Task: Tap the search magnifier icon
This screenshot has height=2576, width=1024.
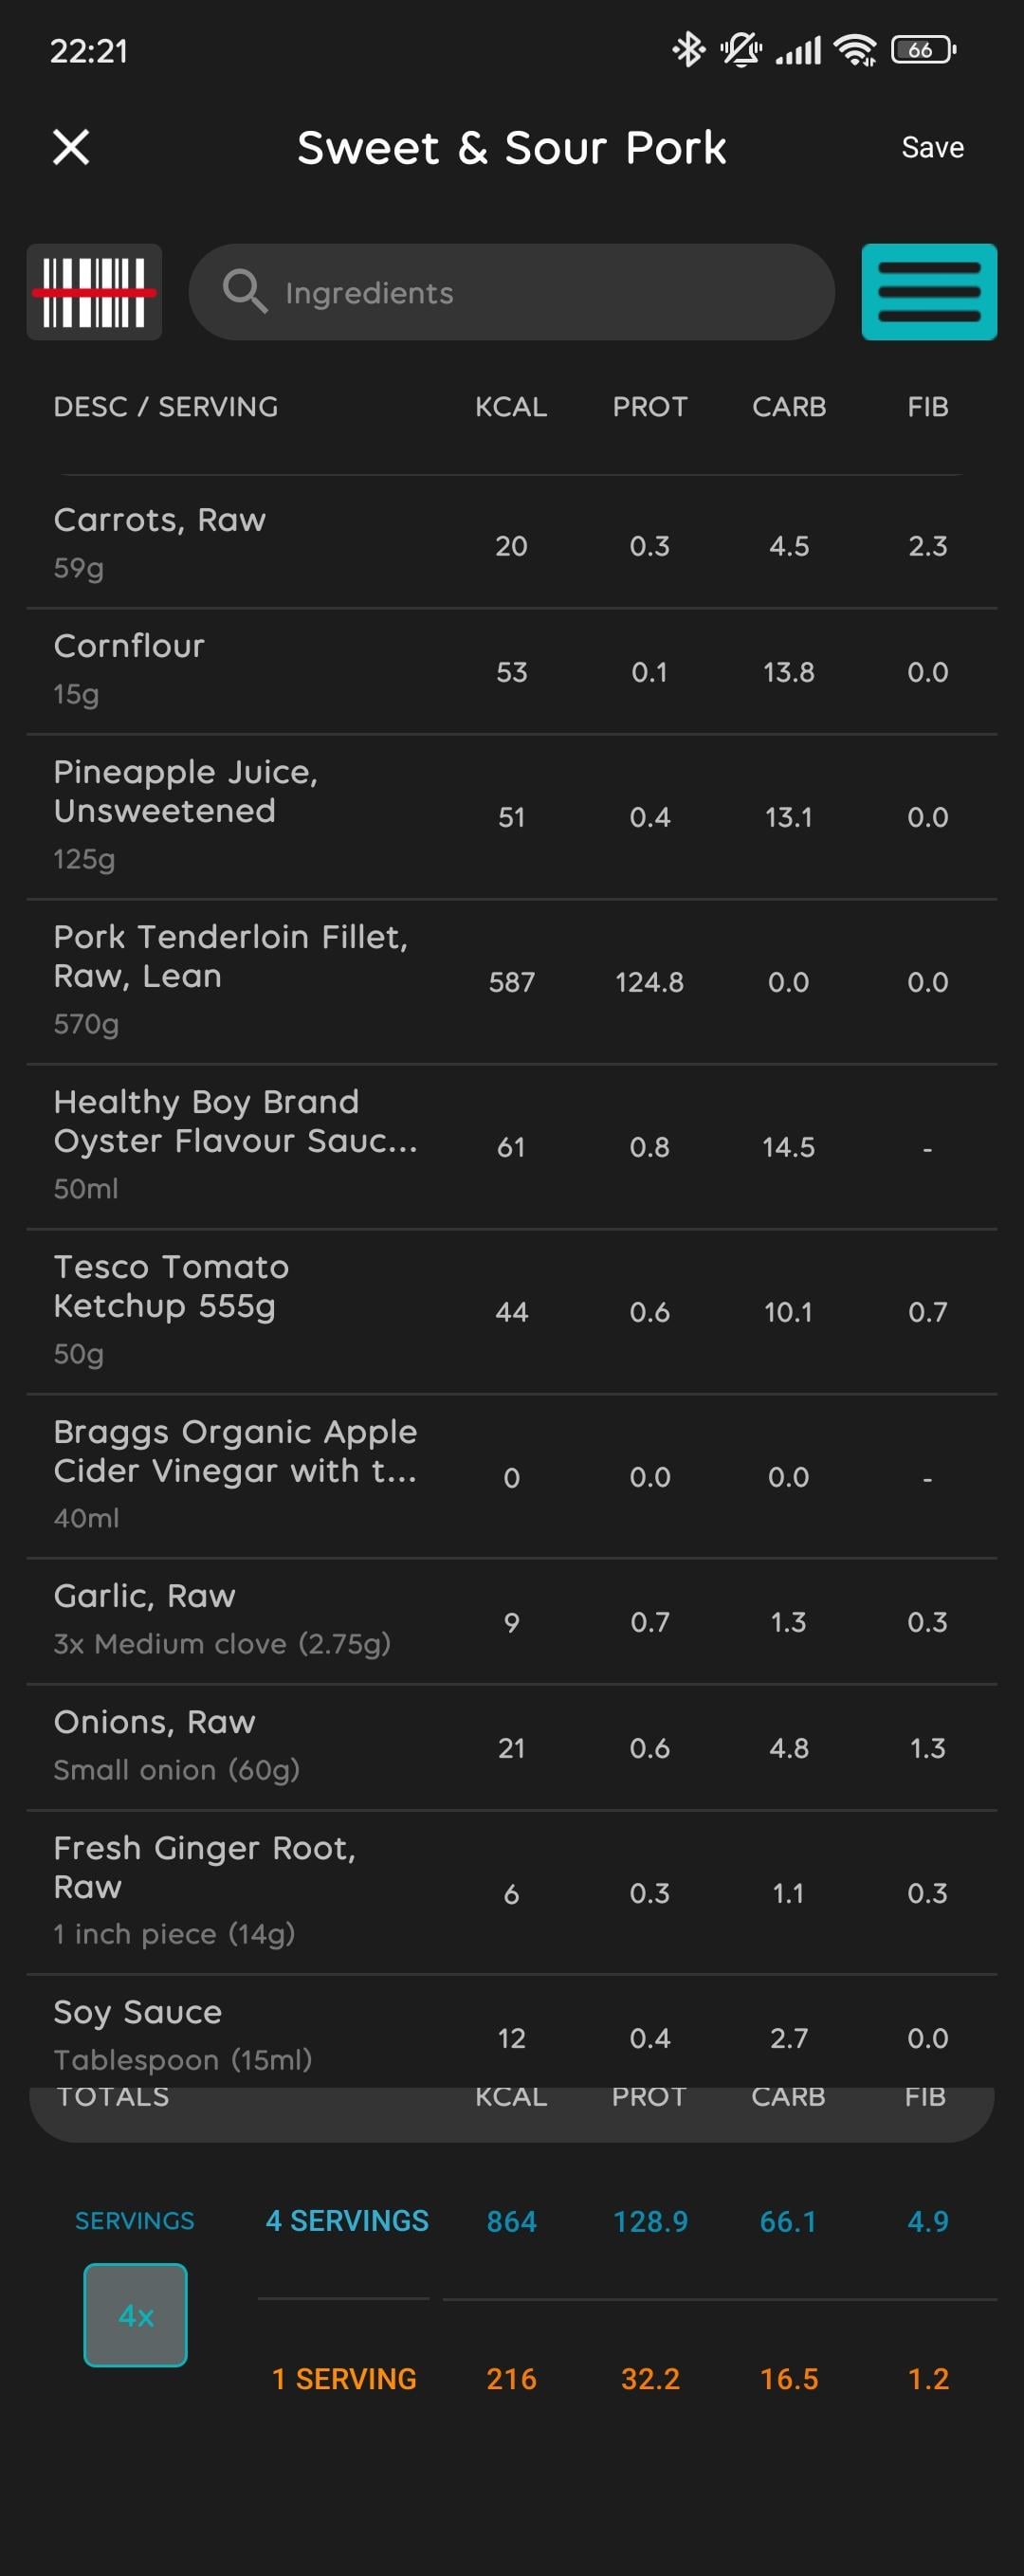Action: pos(244,292)
